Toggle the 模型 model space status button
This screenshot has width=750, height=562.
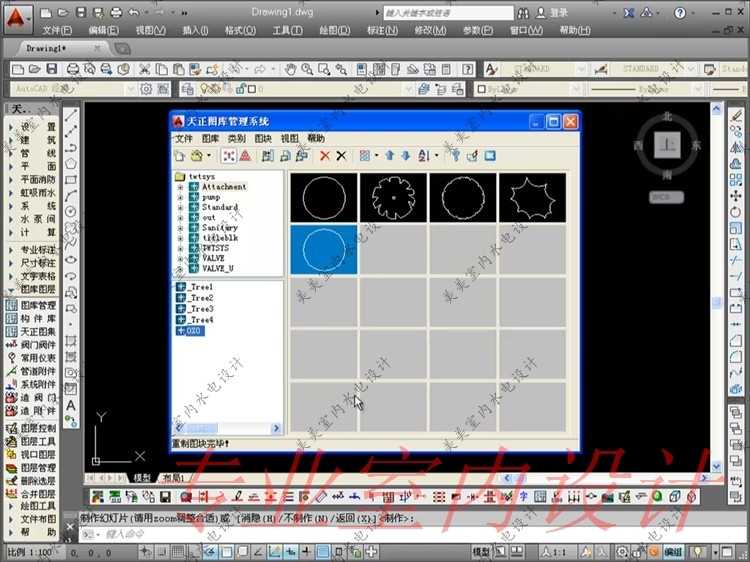481,552
